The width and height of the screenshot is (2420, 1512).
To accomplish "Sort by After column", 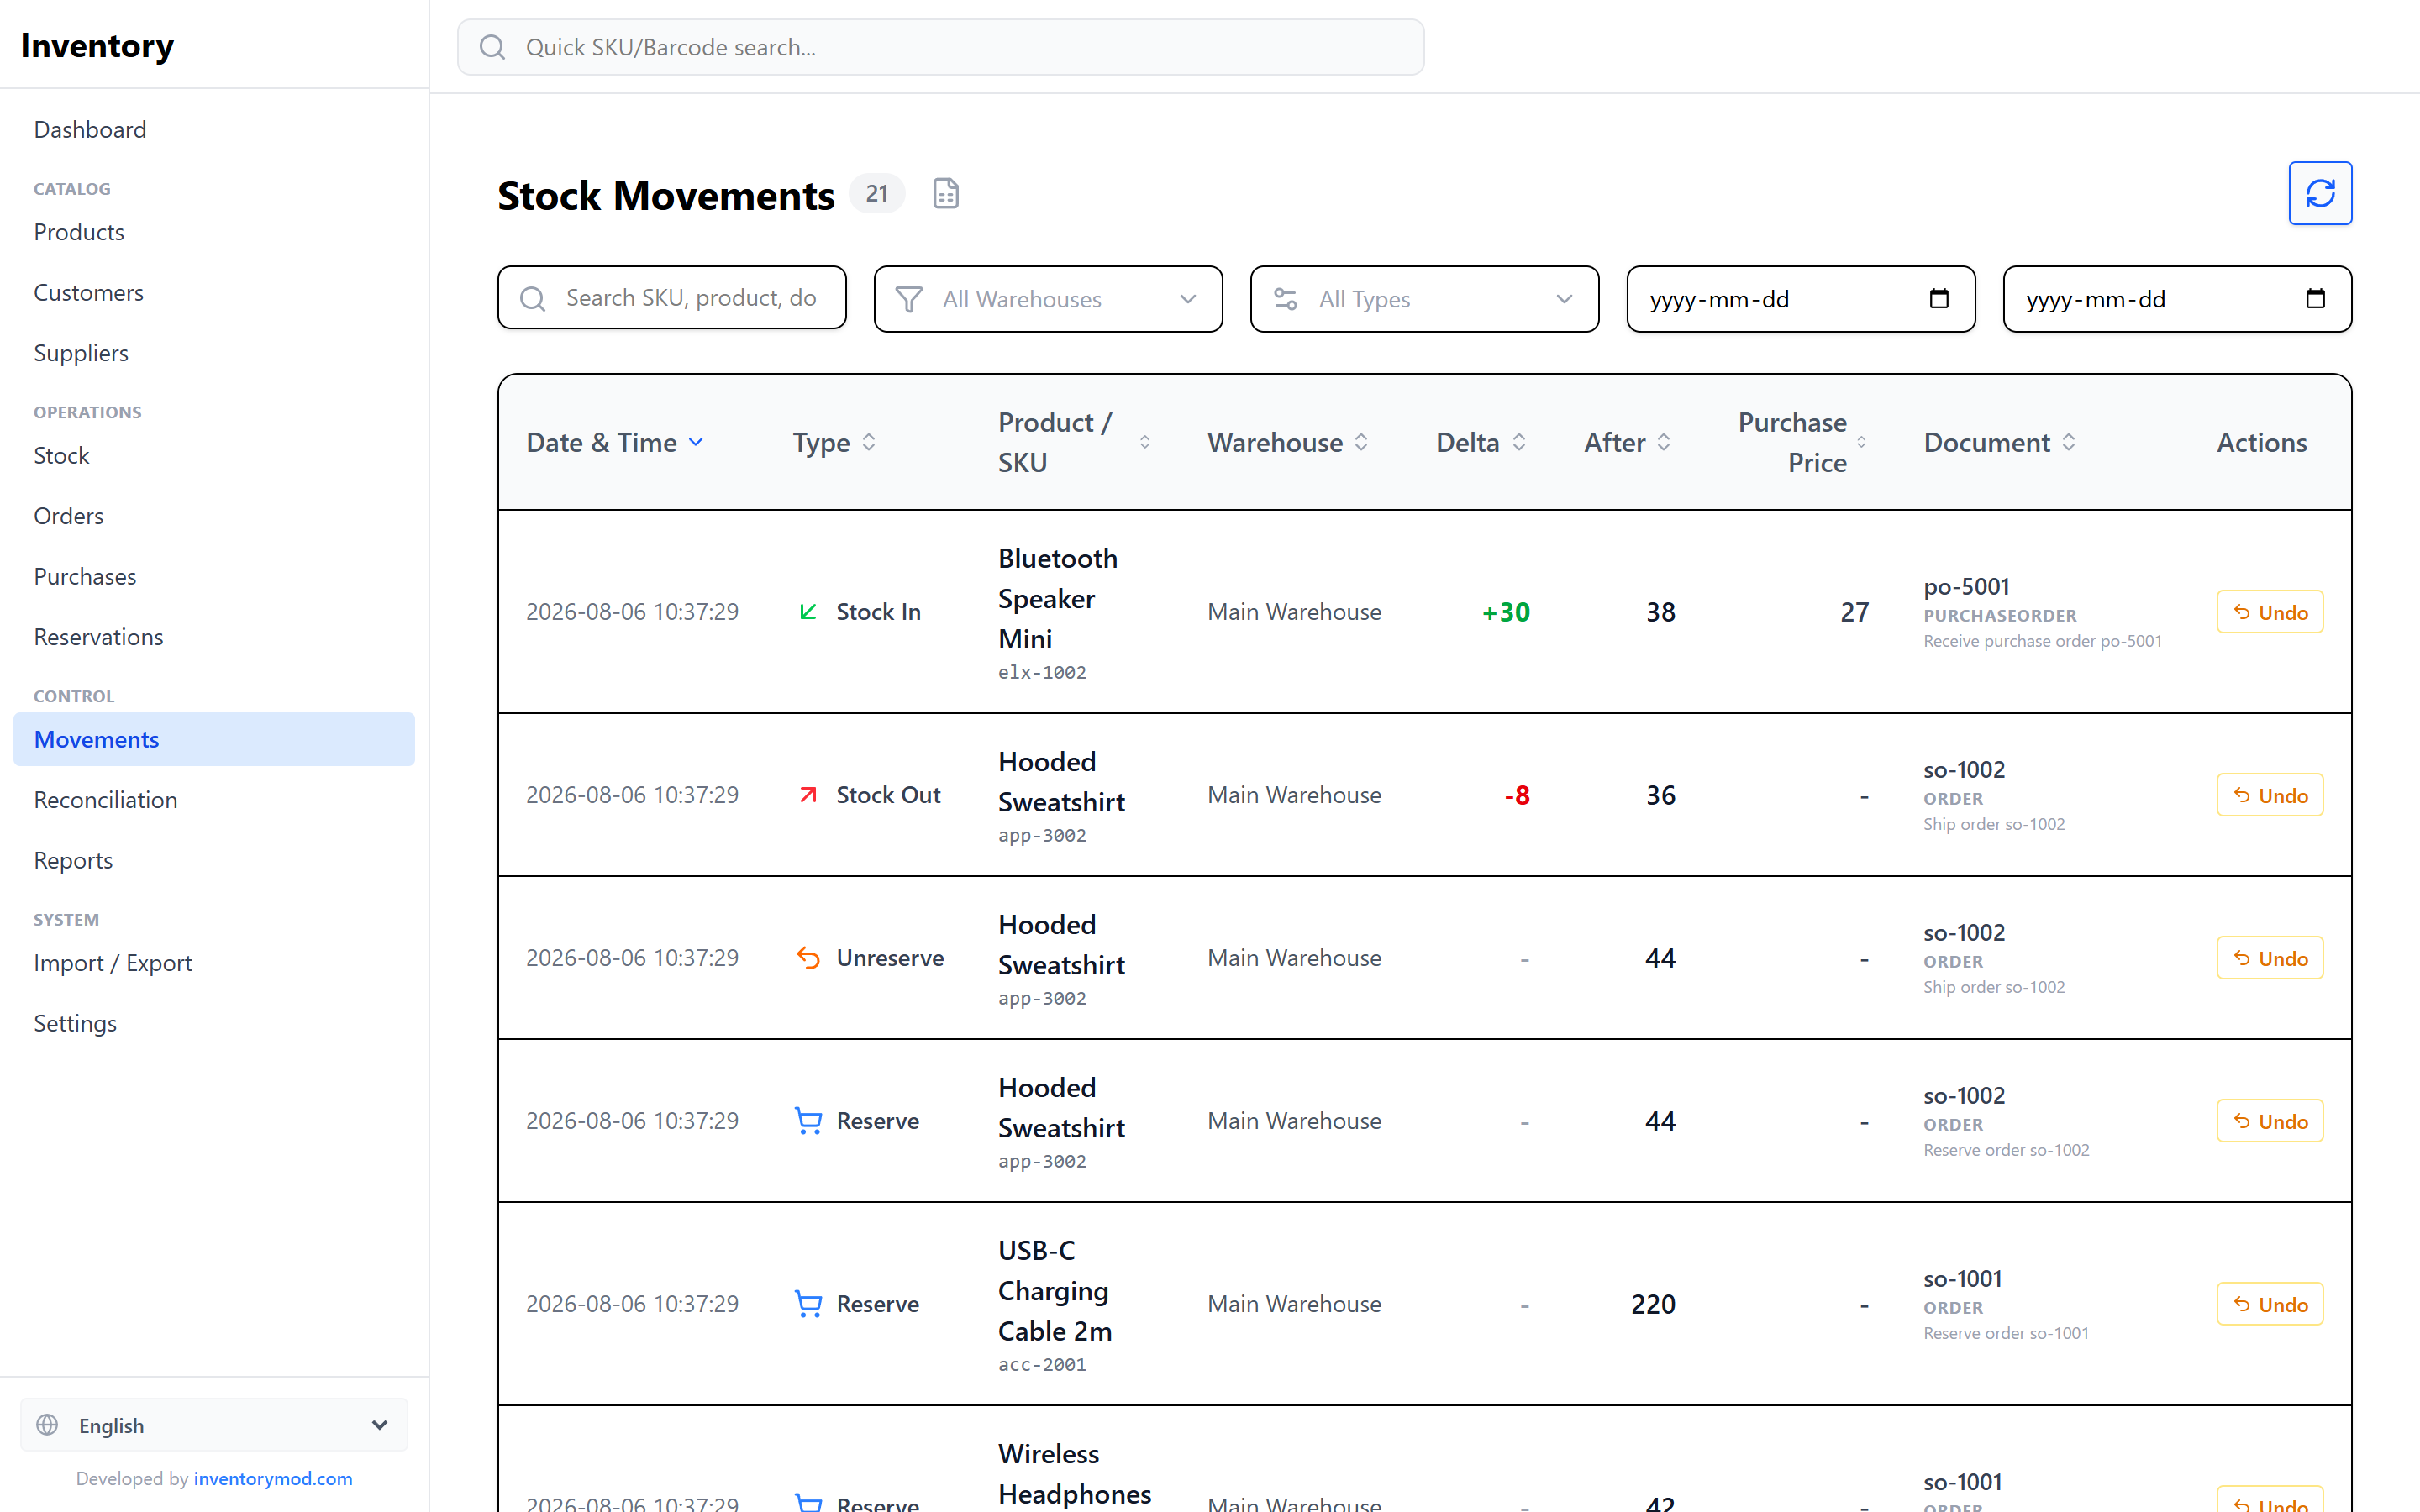I will click(1627, 442).
